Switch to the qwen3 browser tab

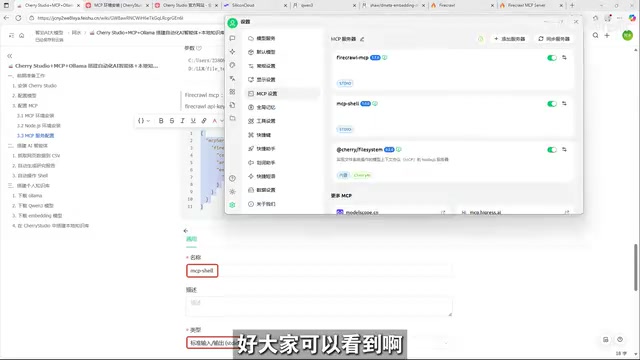click(324, 5)
